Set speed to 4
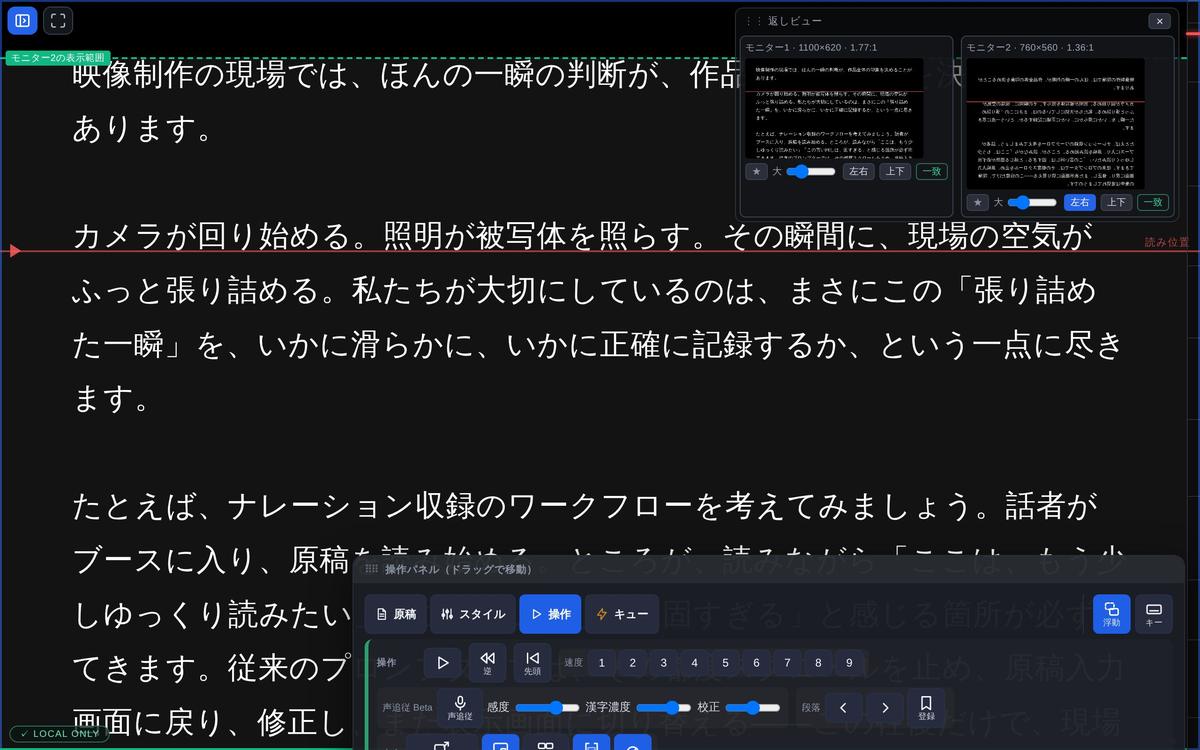1200x750 pixels. coord(694,662)
